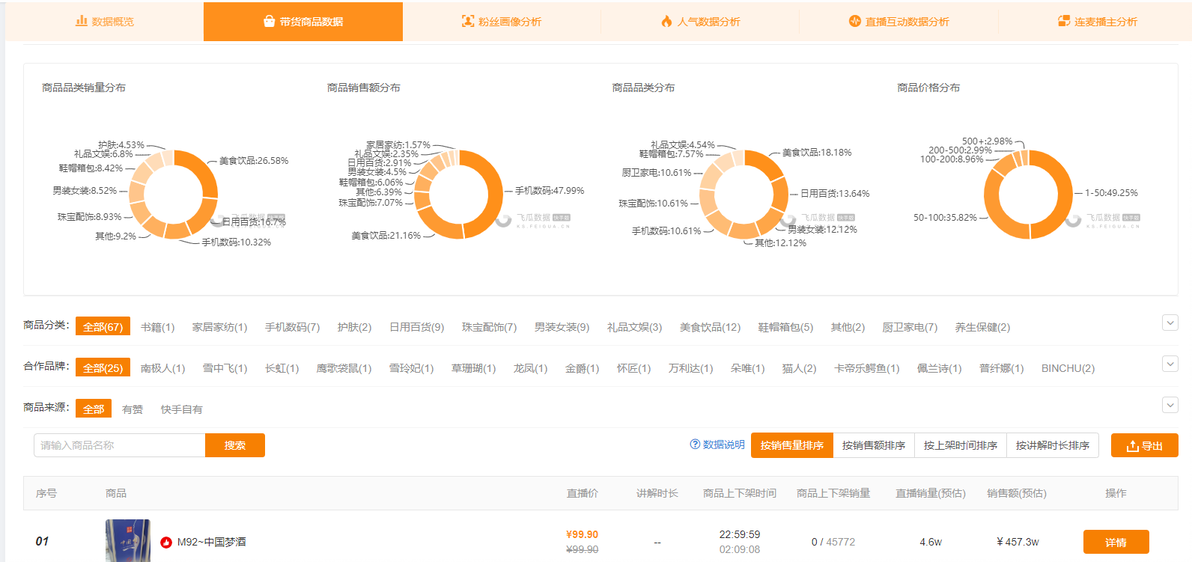Sort products by 按上架时间排序
1192x562 pixels.
pyautogui.click(x=961, y=446)
